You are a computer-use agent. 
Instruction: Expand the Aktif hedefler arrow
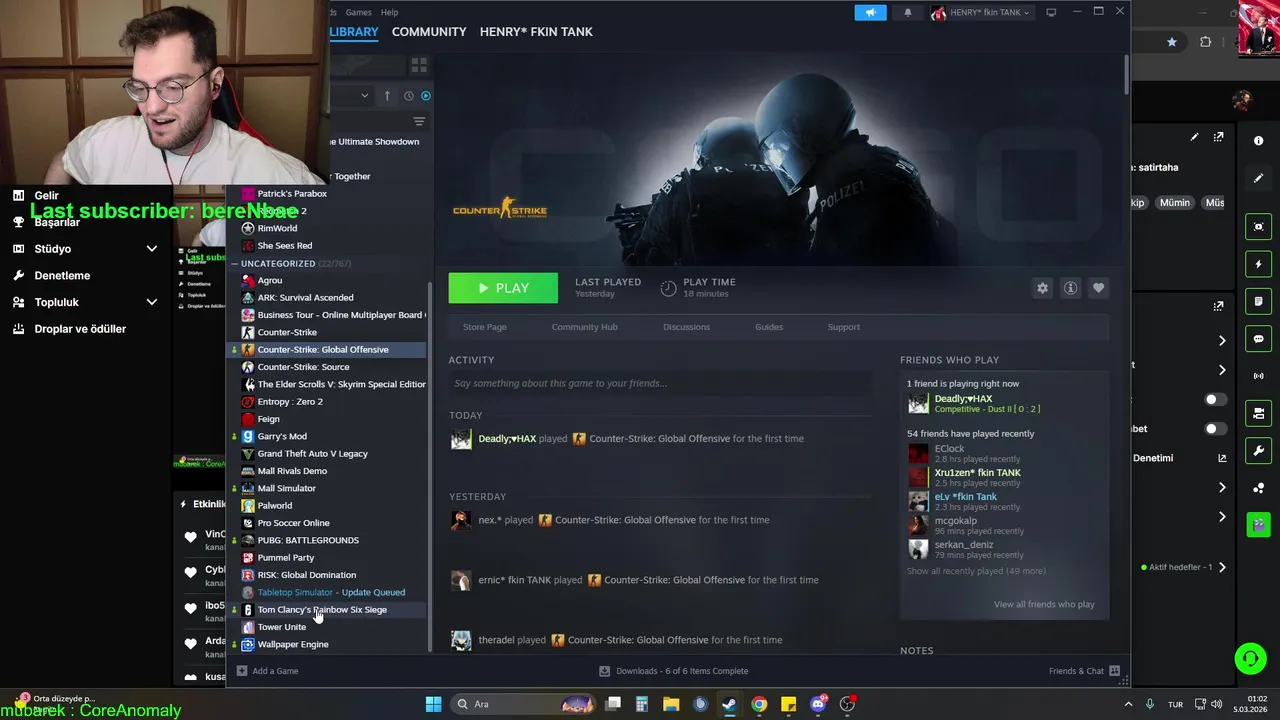[1222, 567]
